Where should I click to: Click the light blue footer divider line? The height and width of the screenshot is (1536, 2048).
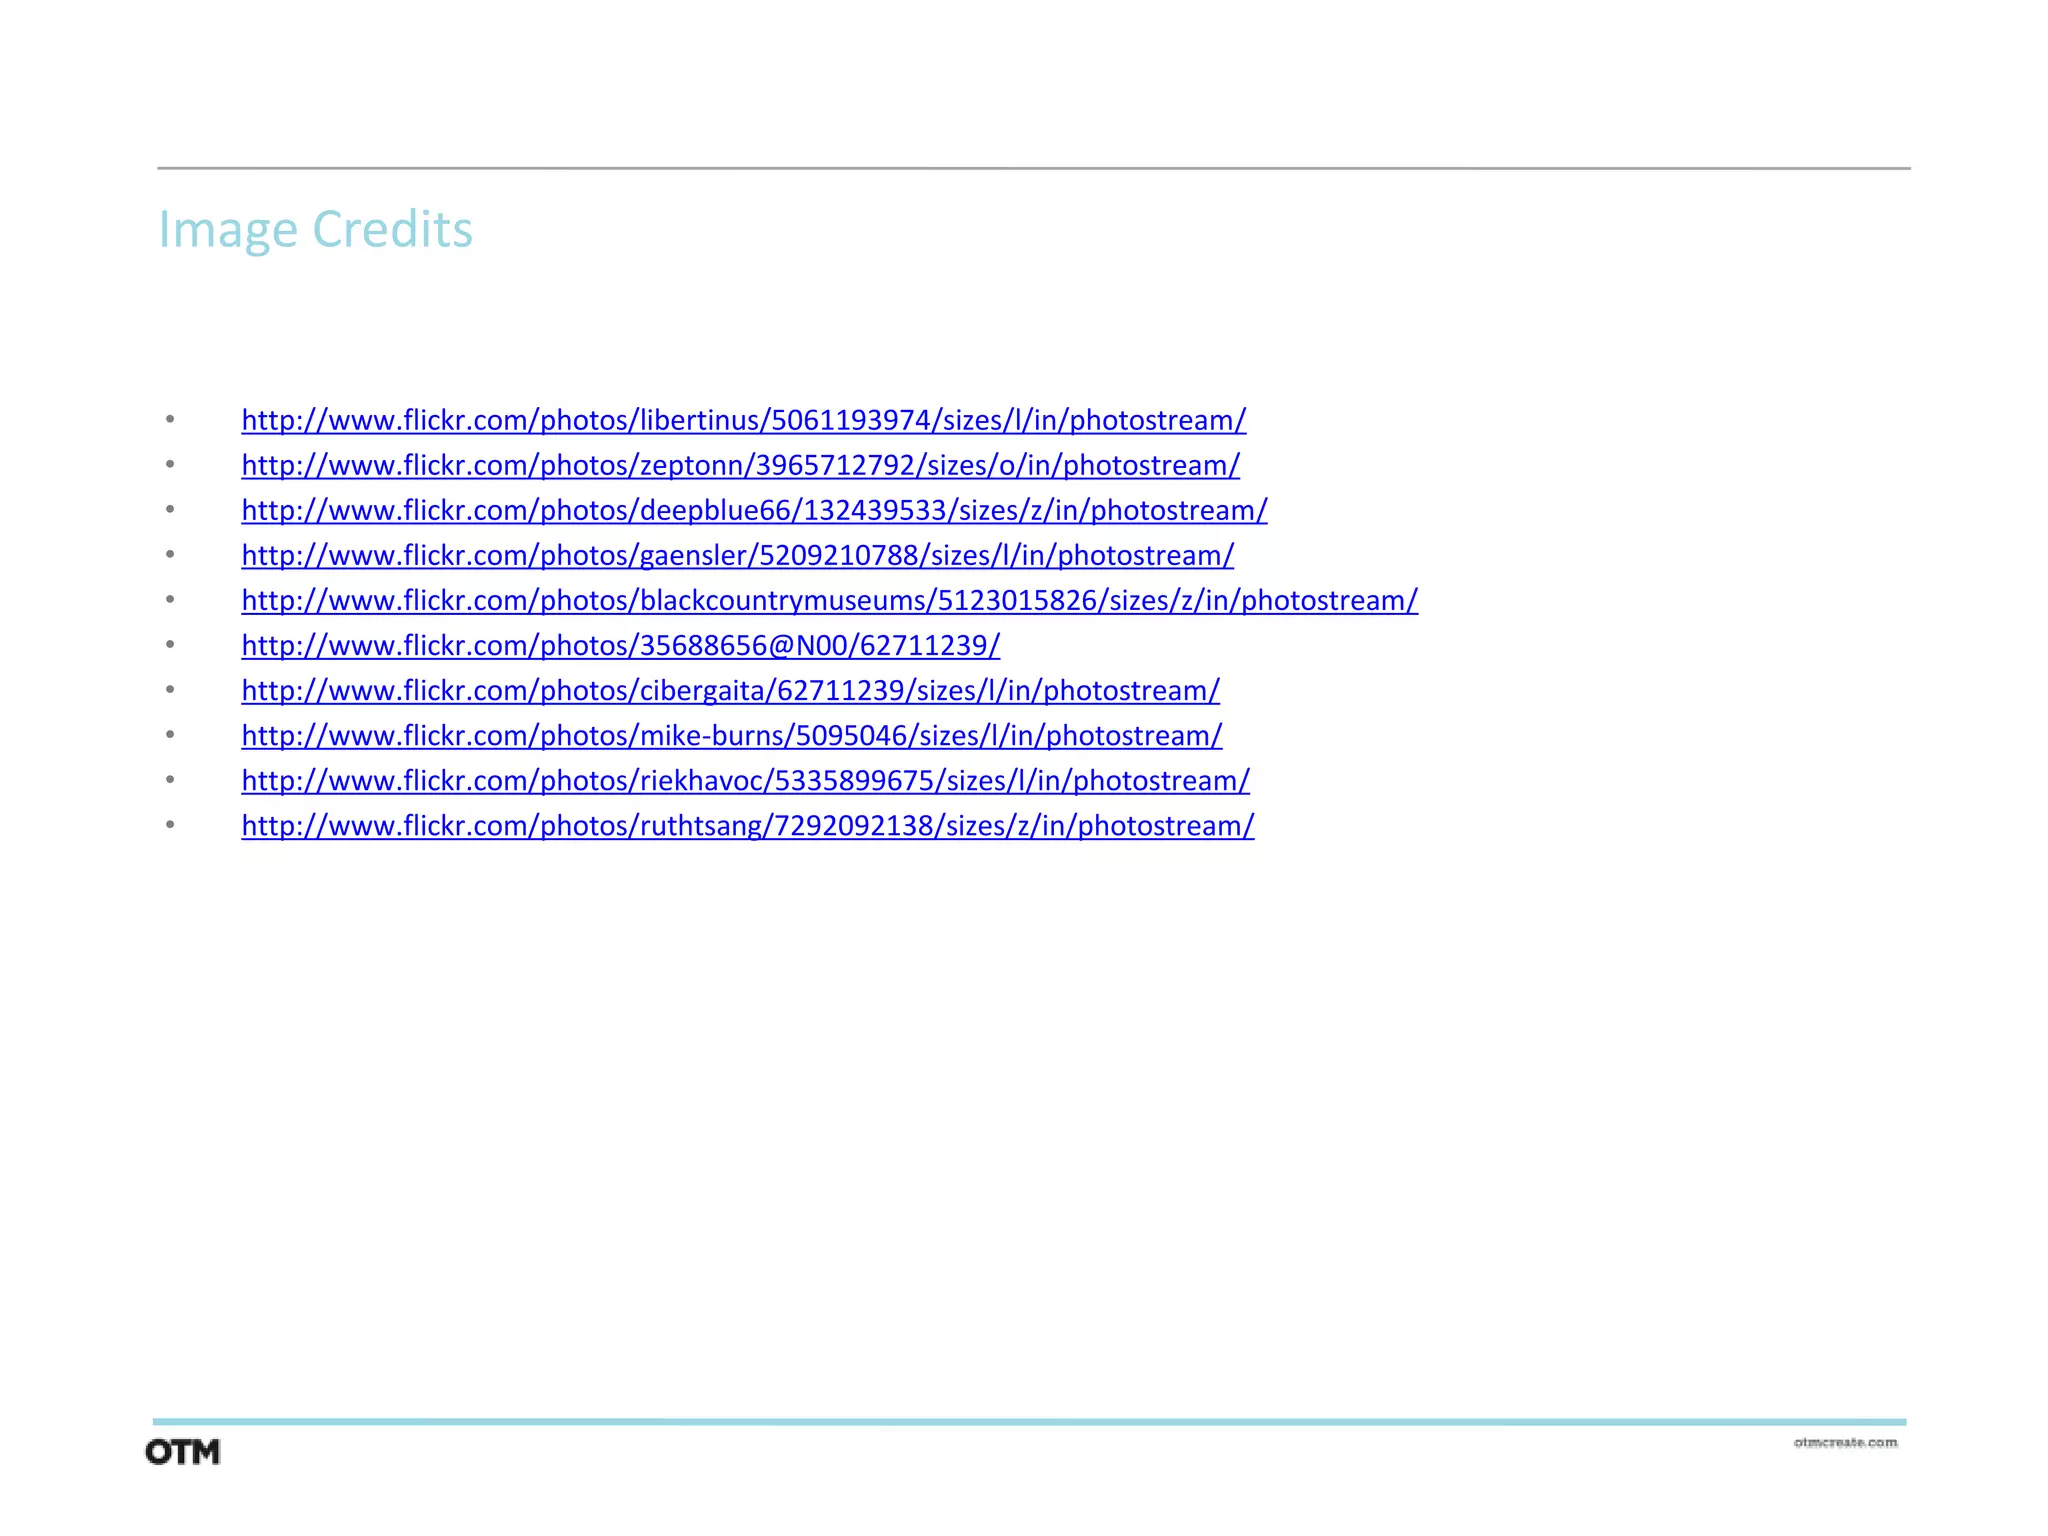click(x=1028, y=1421)
